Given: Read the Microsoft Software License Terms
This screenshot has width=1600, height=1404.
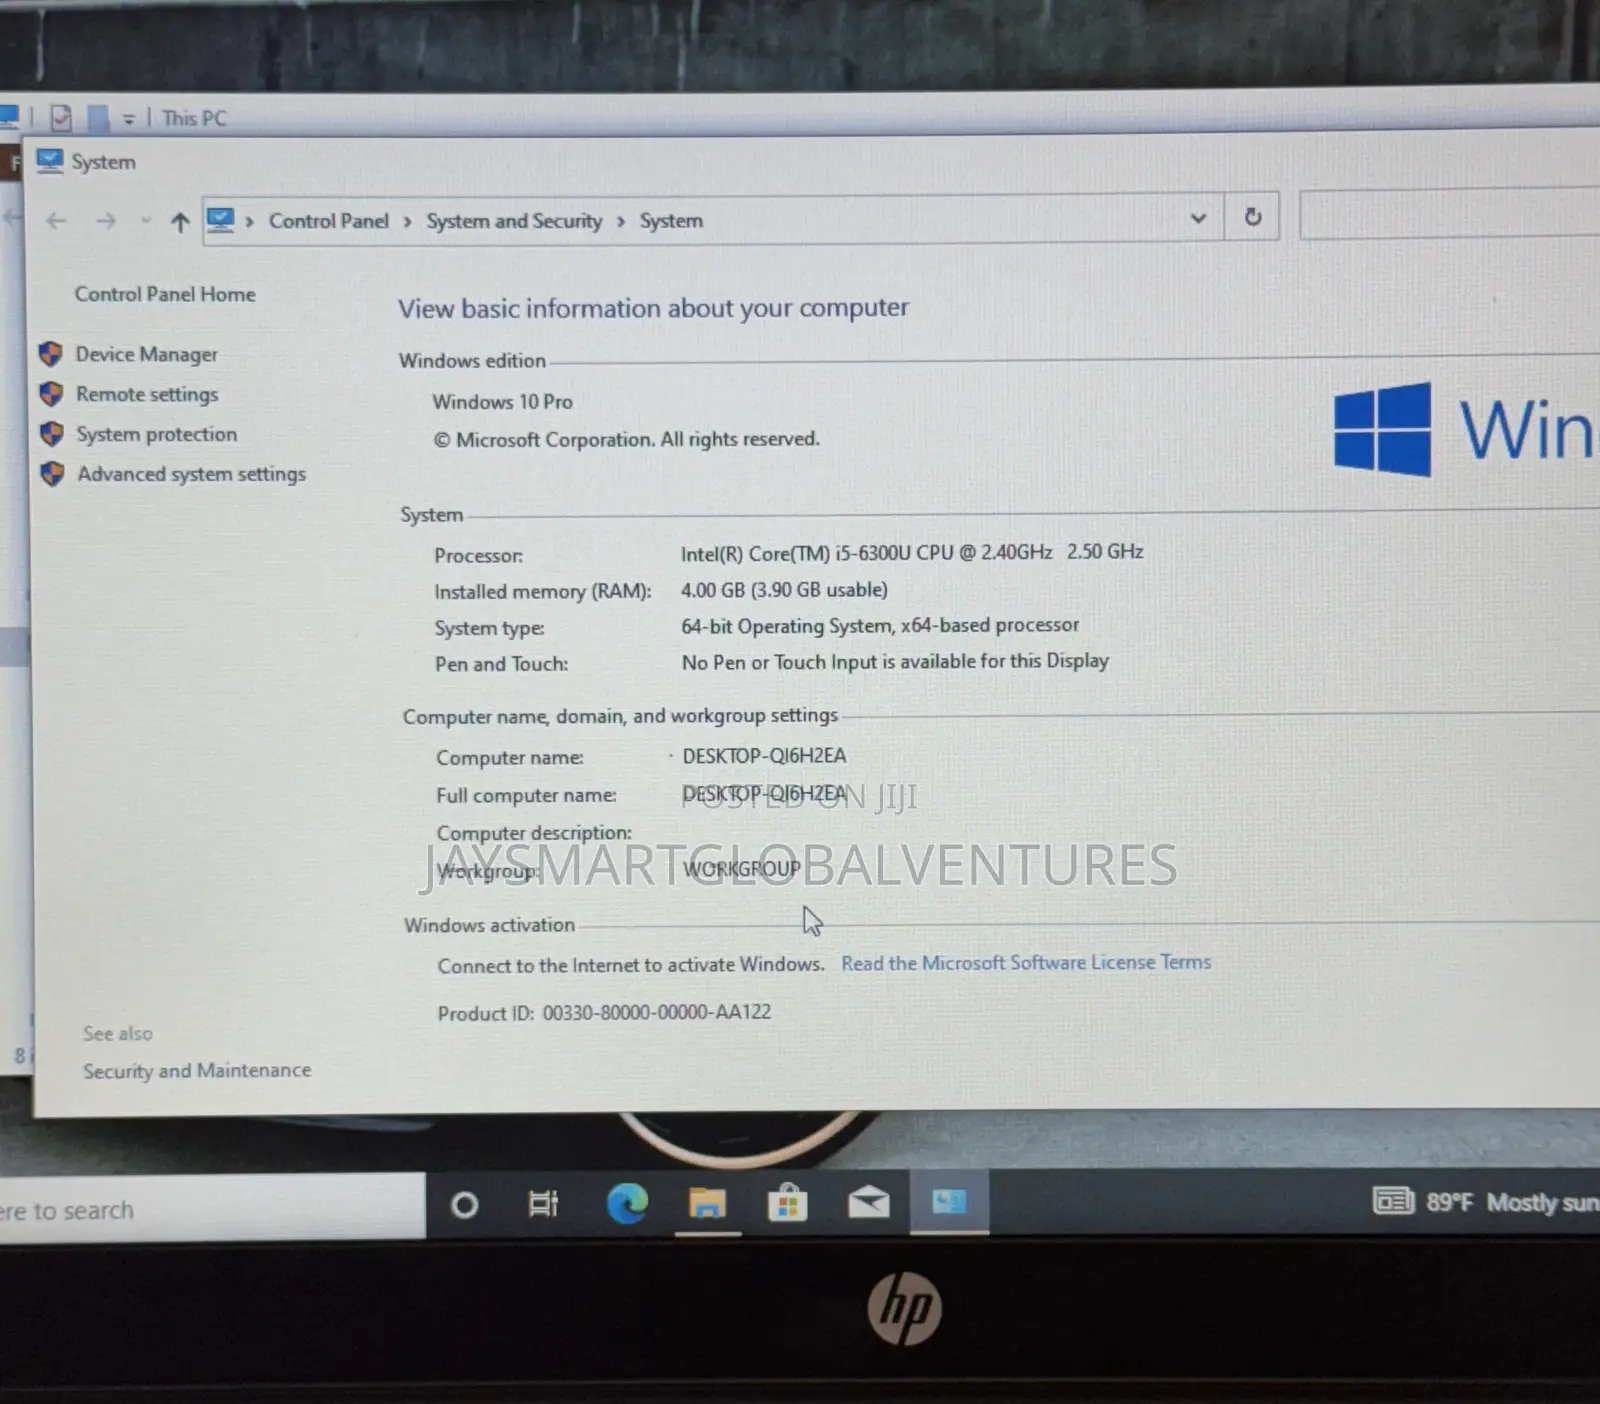Looking at the screenshot, I should [x=1026, y=962].
